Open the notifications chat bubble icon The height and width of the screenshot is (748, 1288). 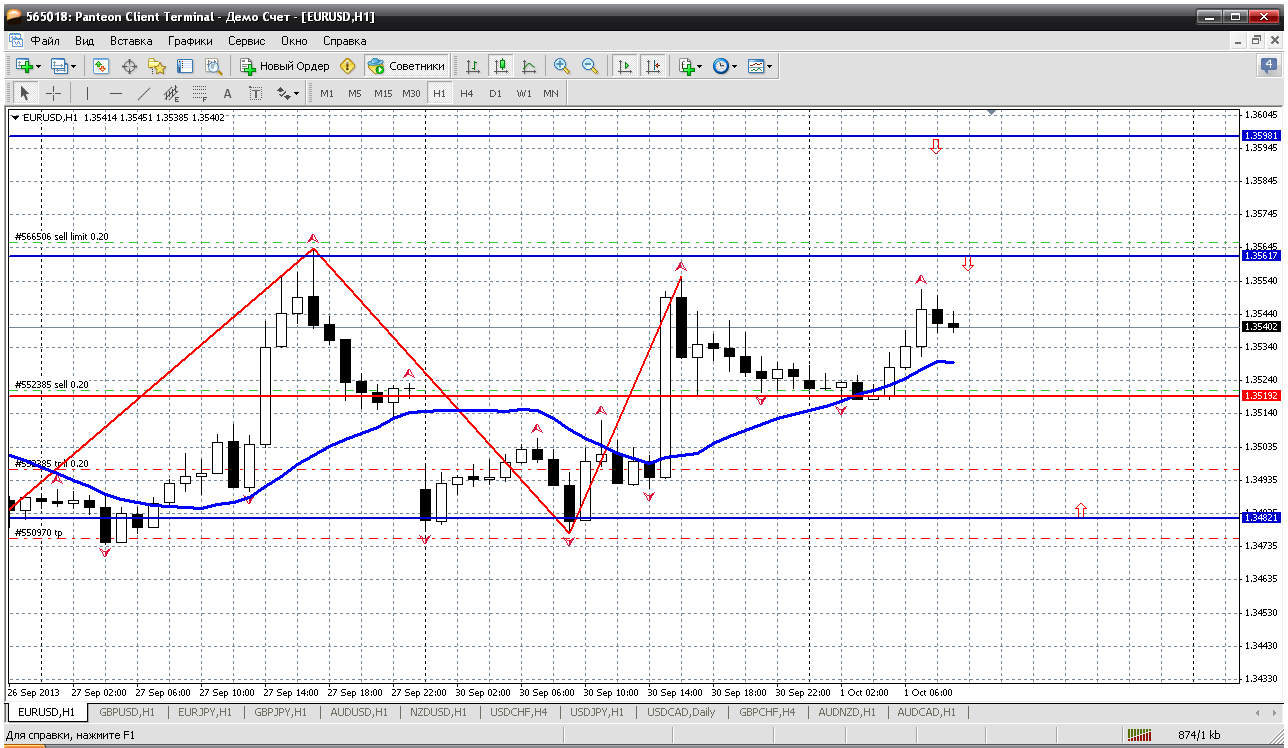[x=1267, y=66]
